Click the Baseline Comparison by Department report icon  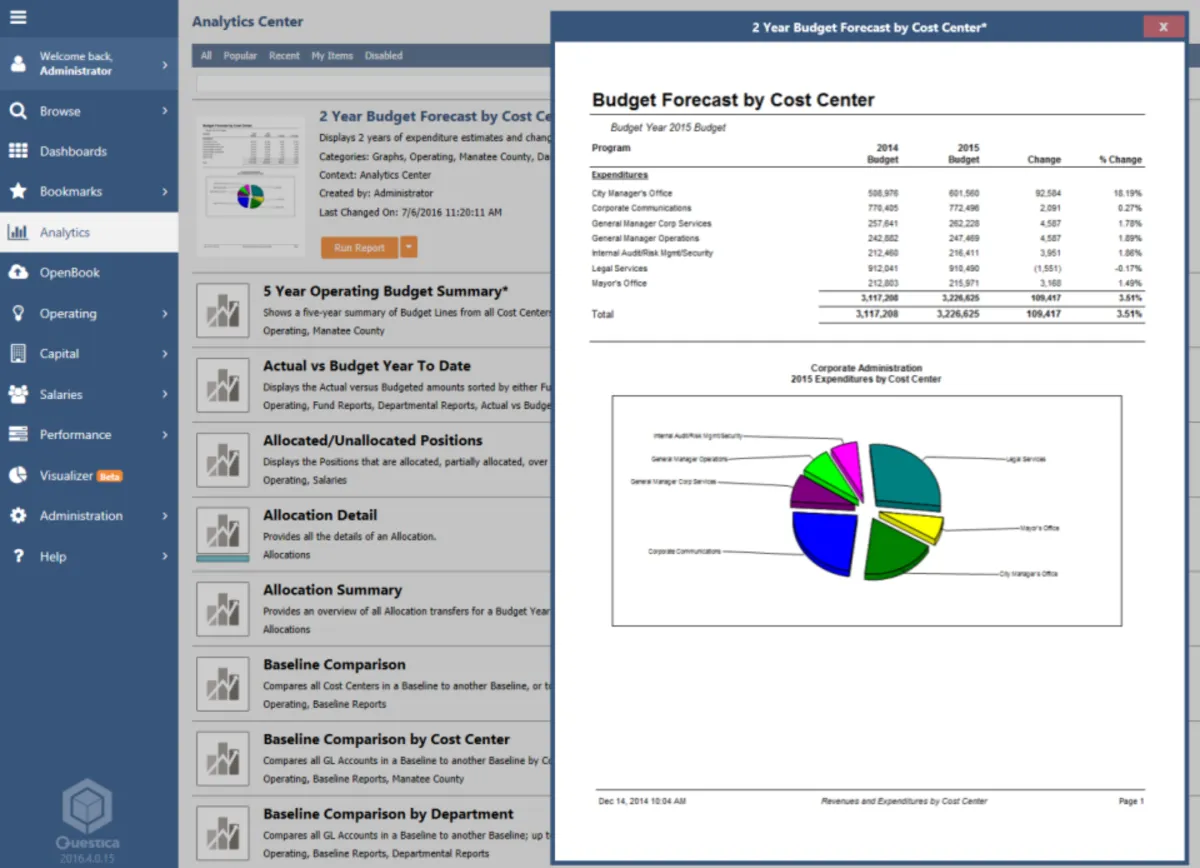222,833
